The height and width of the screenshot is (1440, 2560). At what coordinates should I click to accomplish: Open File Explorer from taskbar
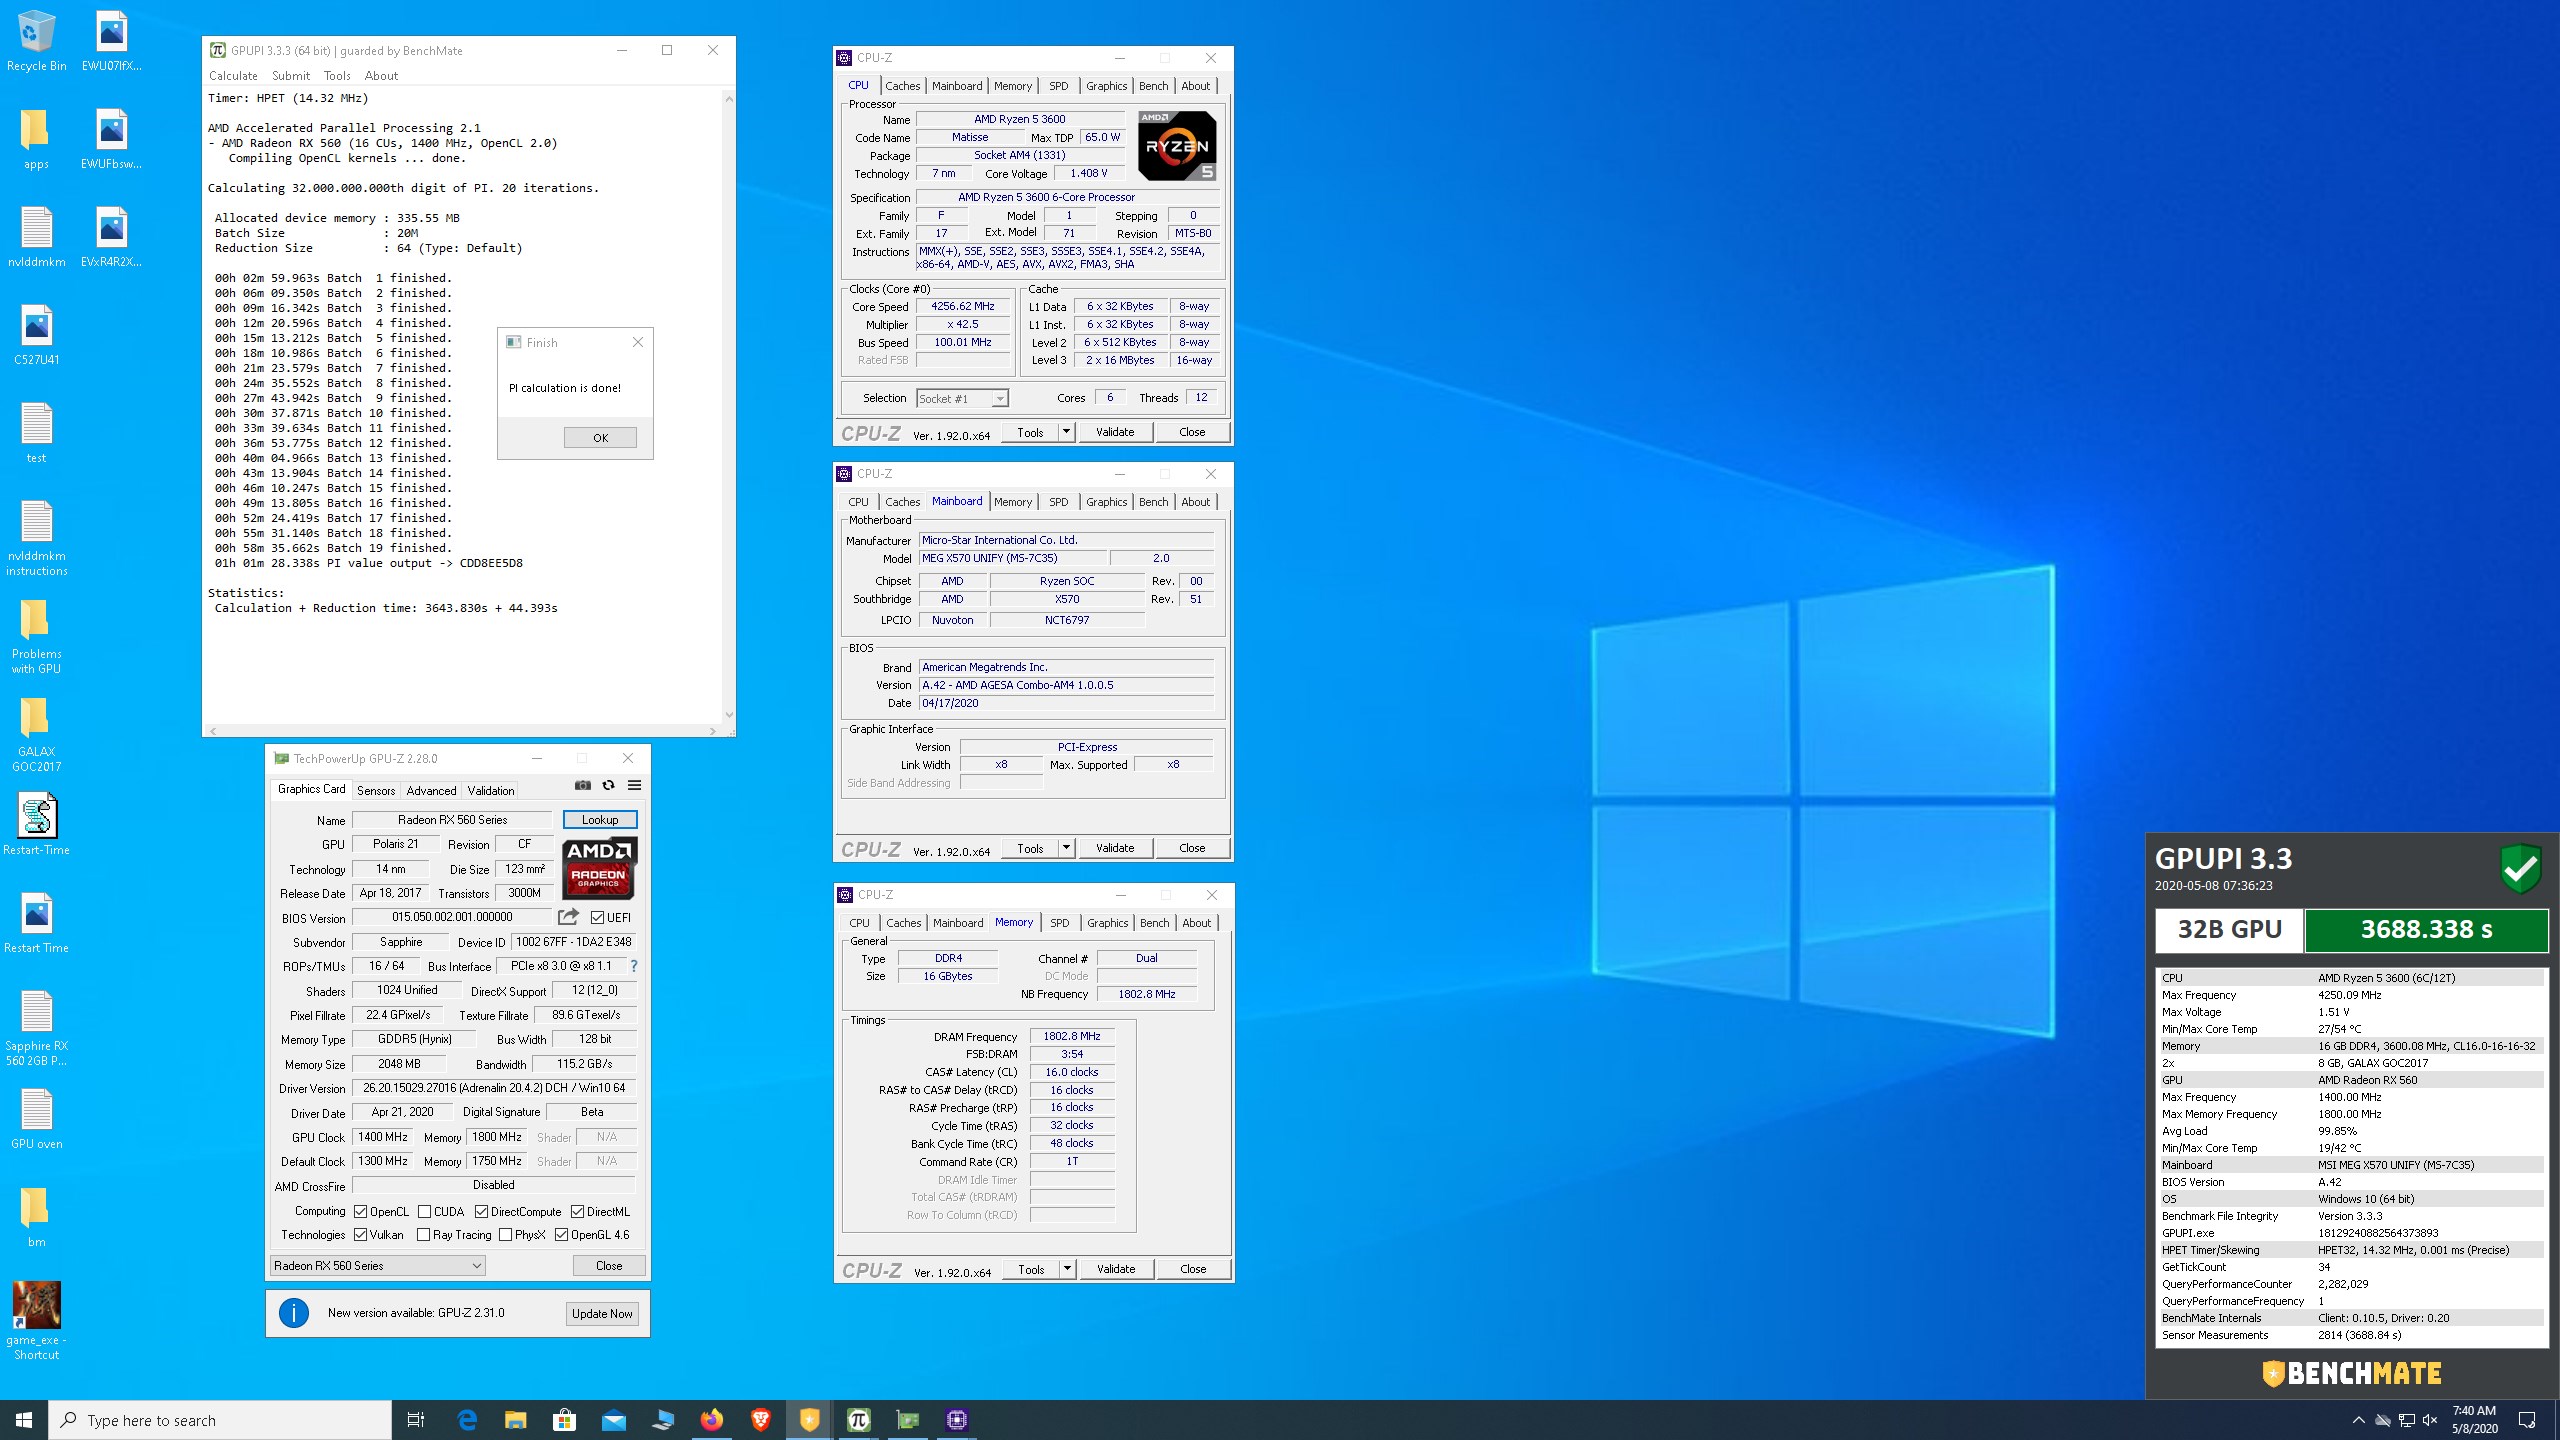[515, 1420]
